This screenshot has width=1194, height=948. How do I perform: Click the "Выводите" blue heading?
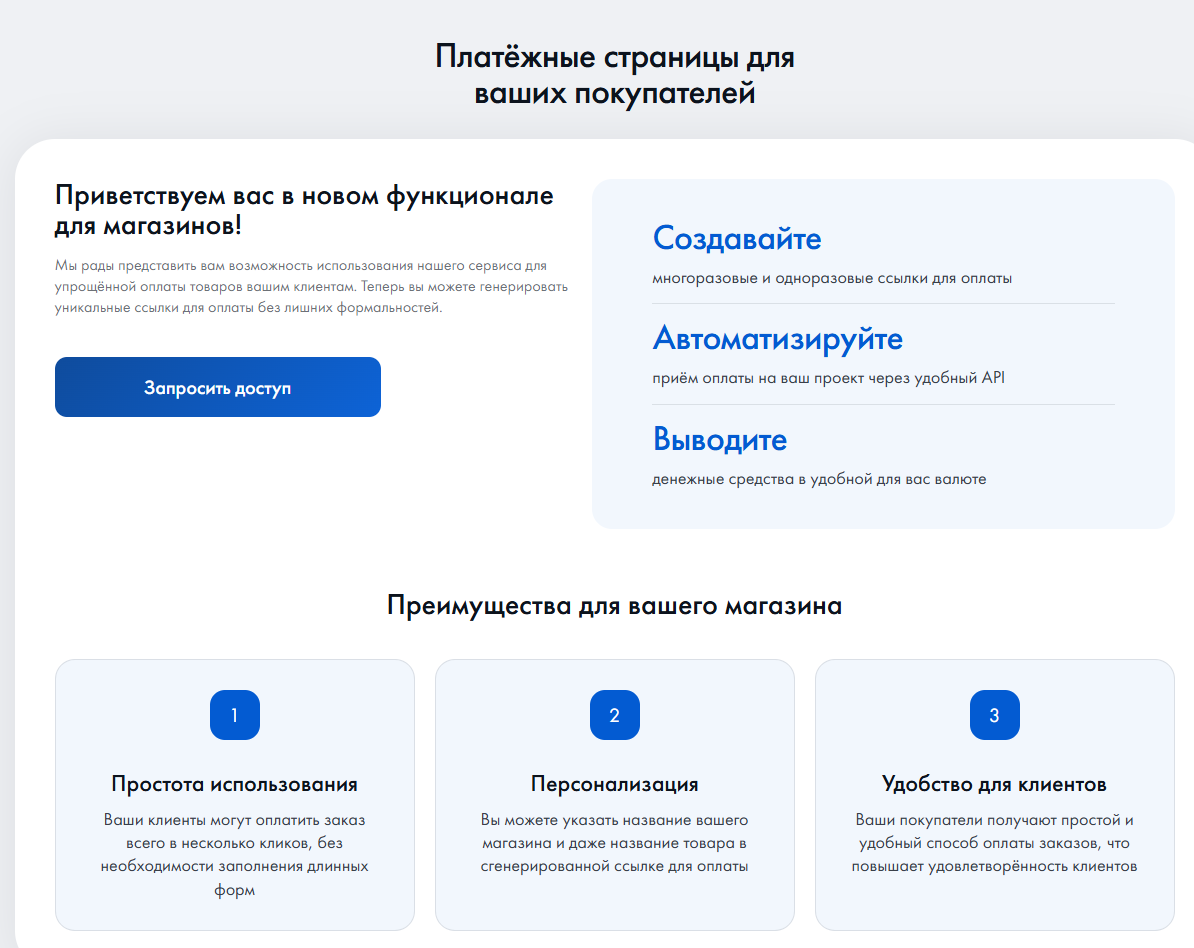coord(720,440)
